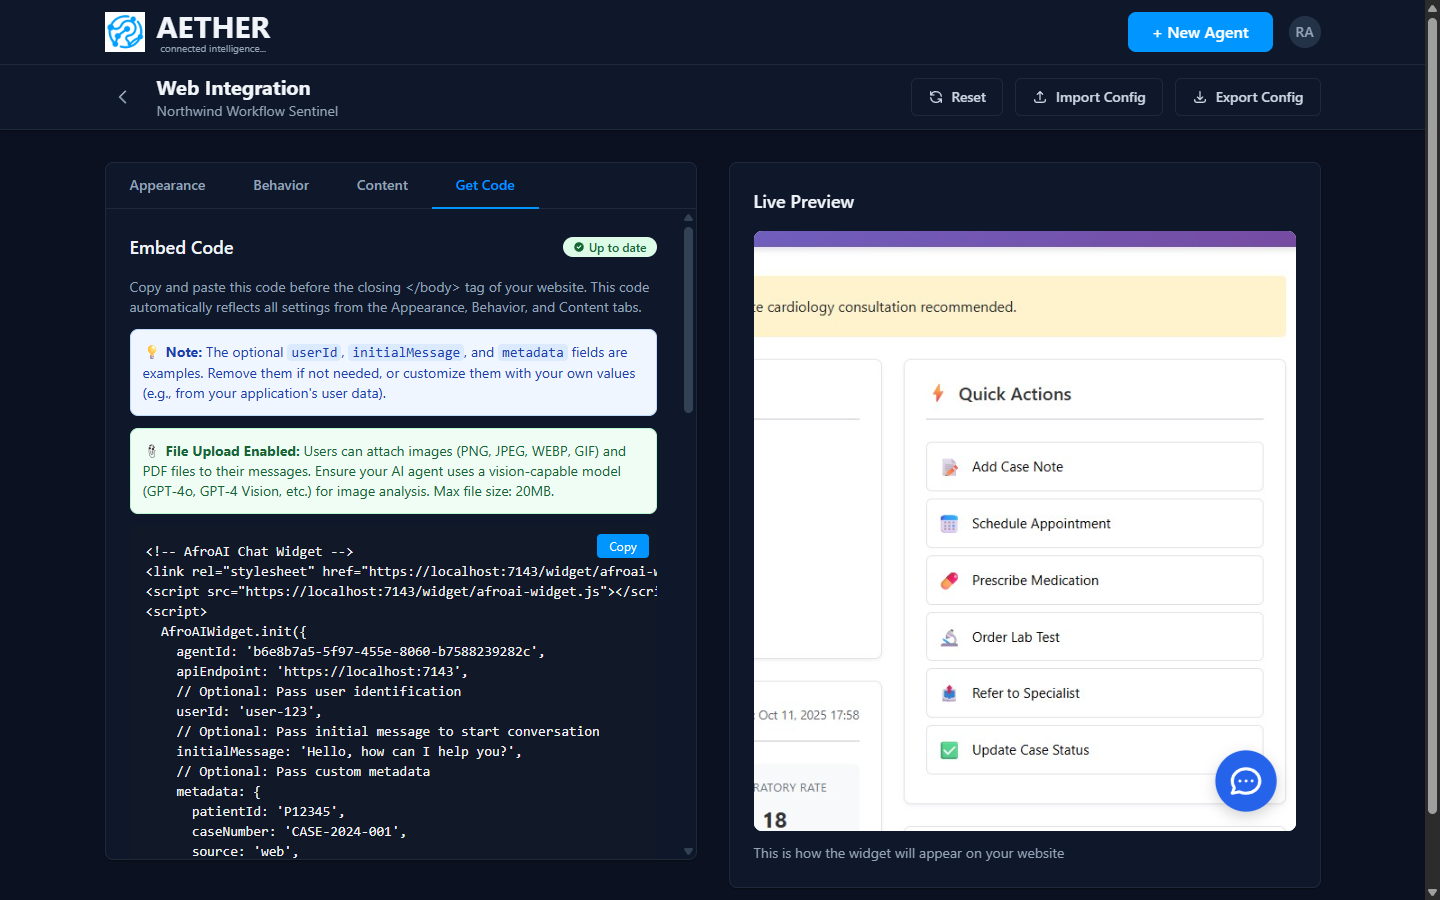Choose Order Lab Test quick action
This screenshot has height=900, width=1440.
(1094, 637)
